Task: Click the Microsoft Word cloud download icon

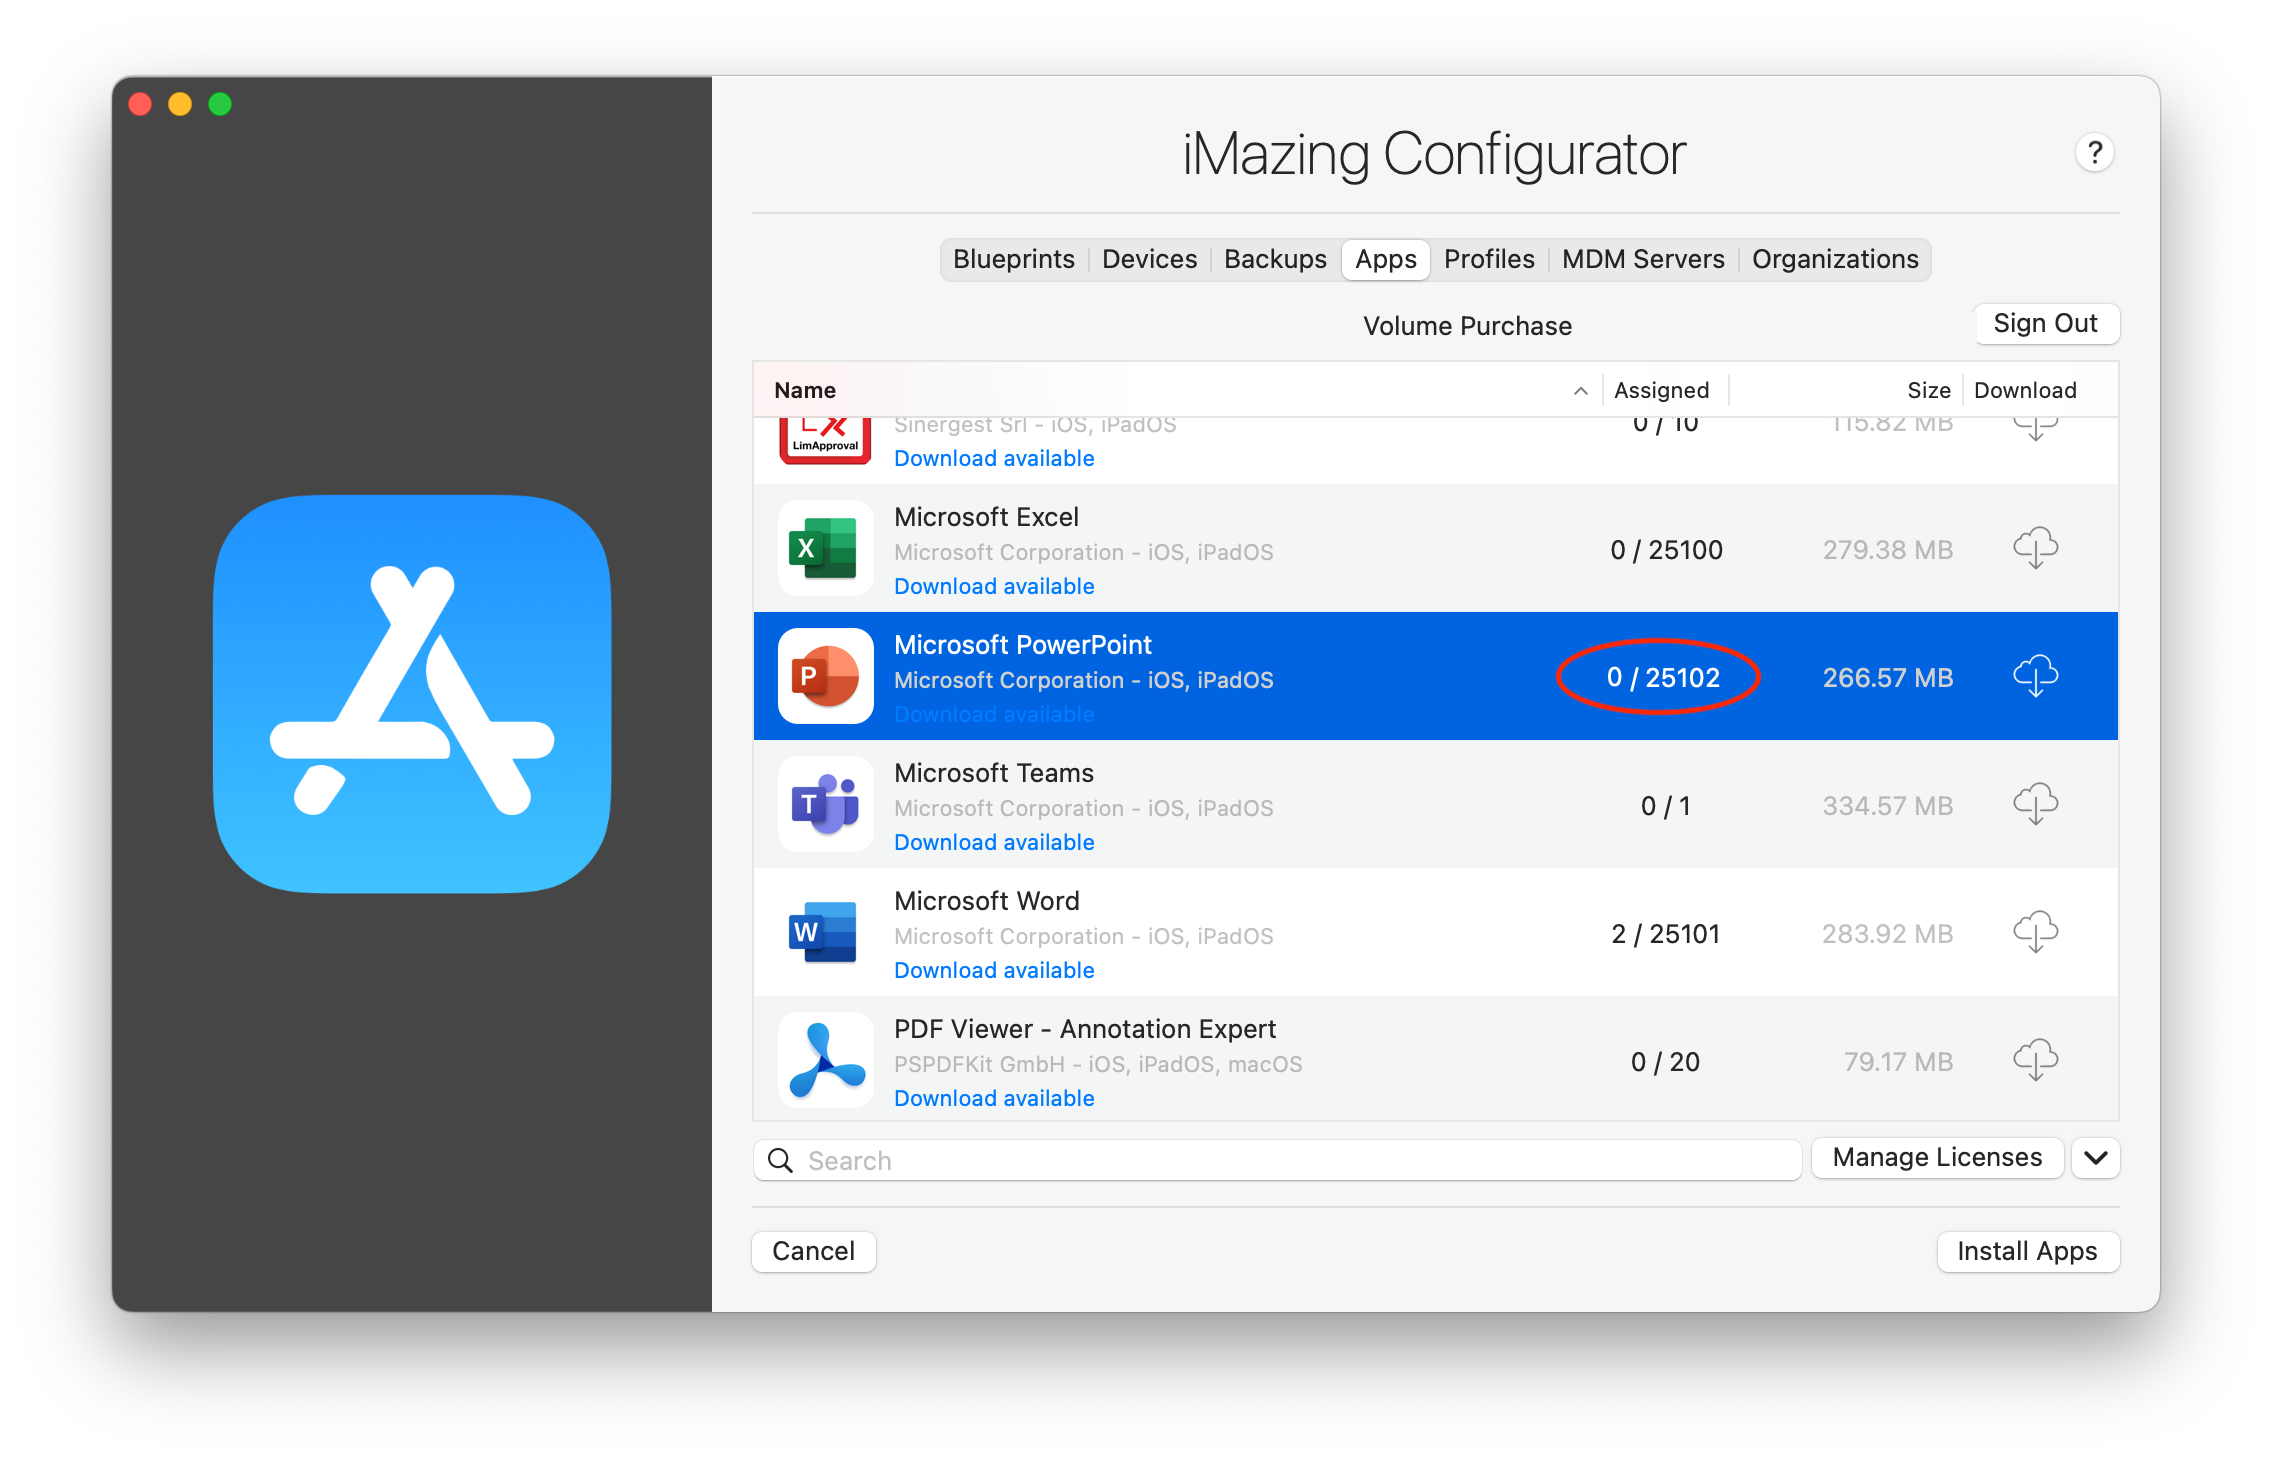Action: pyautogui.click(x=2035, y=932)
